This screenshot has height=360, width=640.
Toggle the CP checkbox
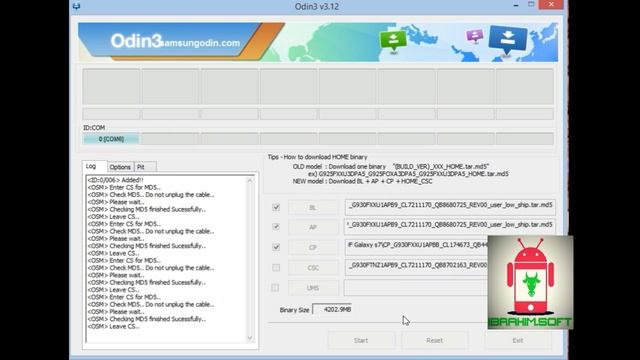click(276, 247)
